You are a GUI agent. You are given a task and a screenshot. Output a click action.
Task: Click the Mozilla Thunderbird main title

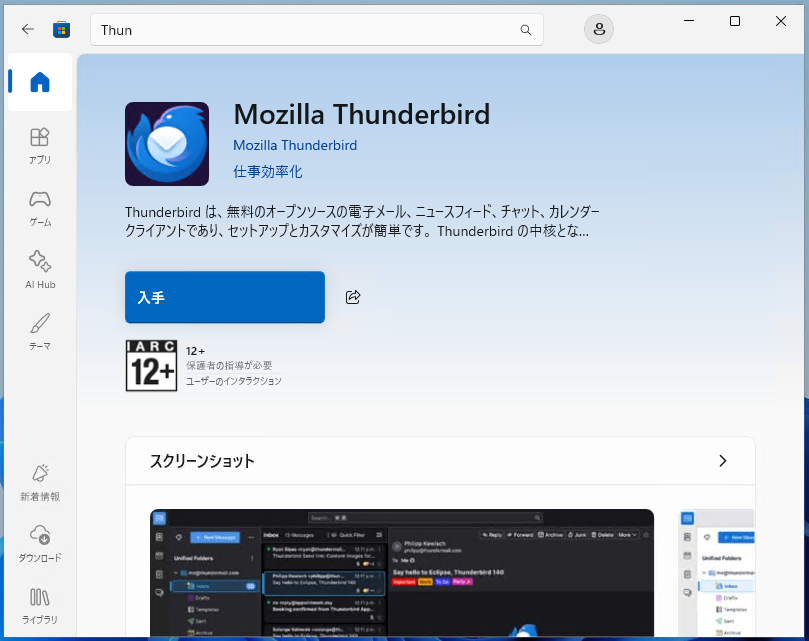(x=362, y=114)
